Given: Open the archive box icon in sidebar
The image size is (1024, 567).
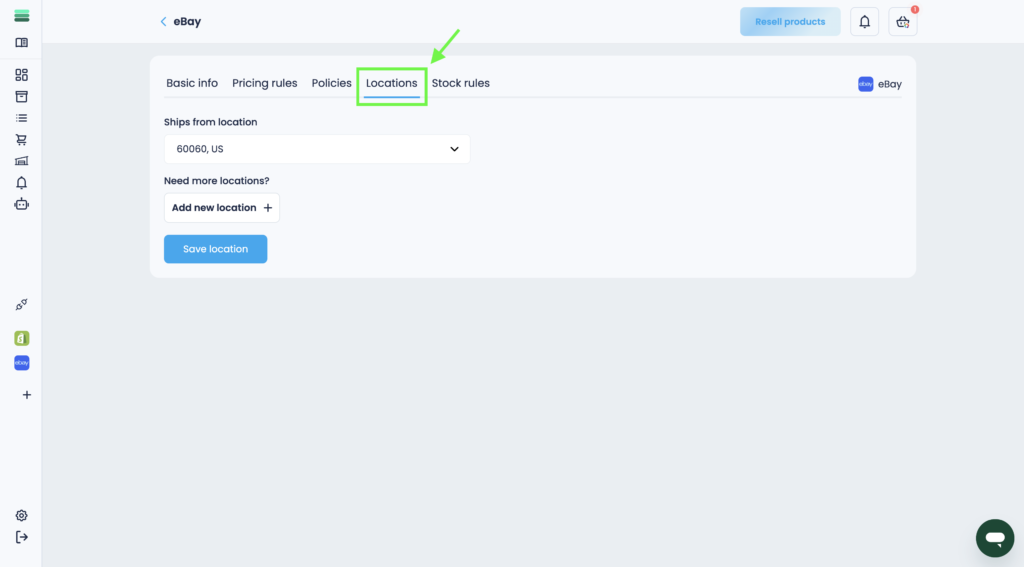Looking at the screenshot, I should pos(21,97).
